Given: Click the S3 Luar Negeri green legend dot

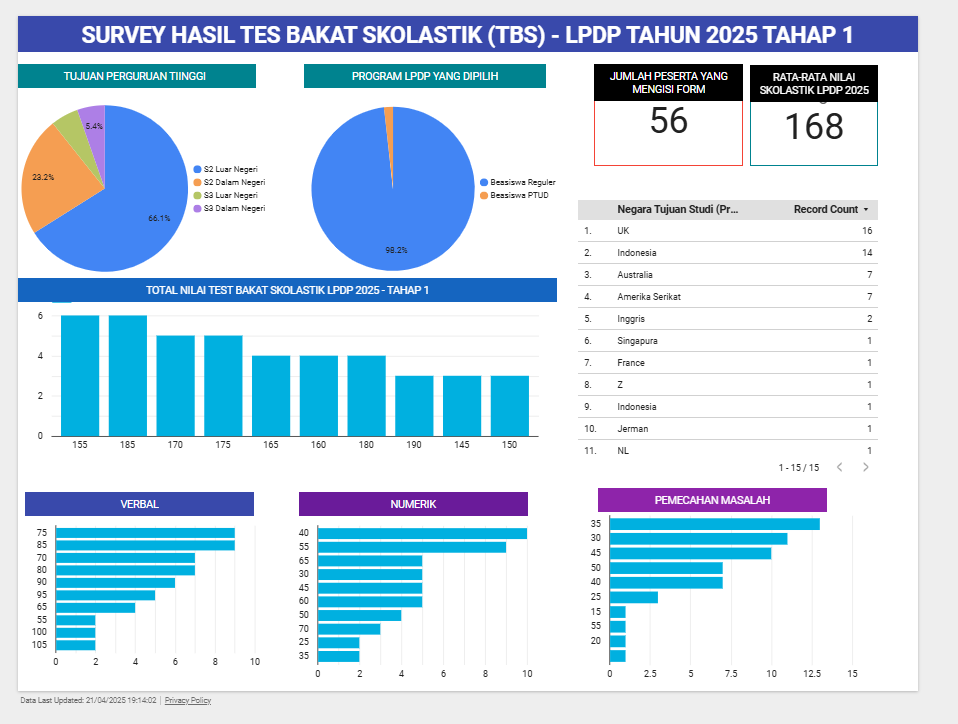Looking at the screenshot, I should point(197,196).
